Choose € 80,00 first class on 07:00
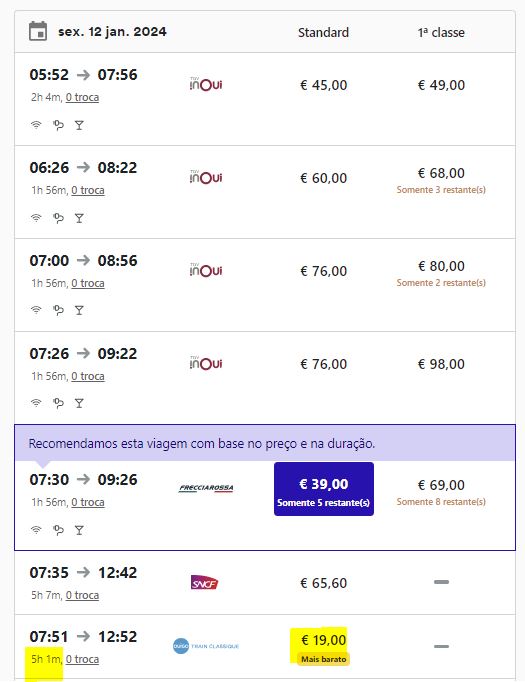The image size is (525, 682). coord(441,266)
